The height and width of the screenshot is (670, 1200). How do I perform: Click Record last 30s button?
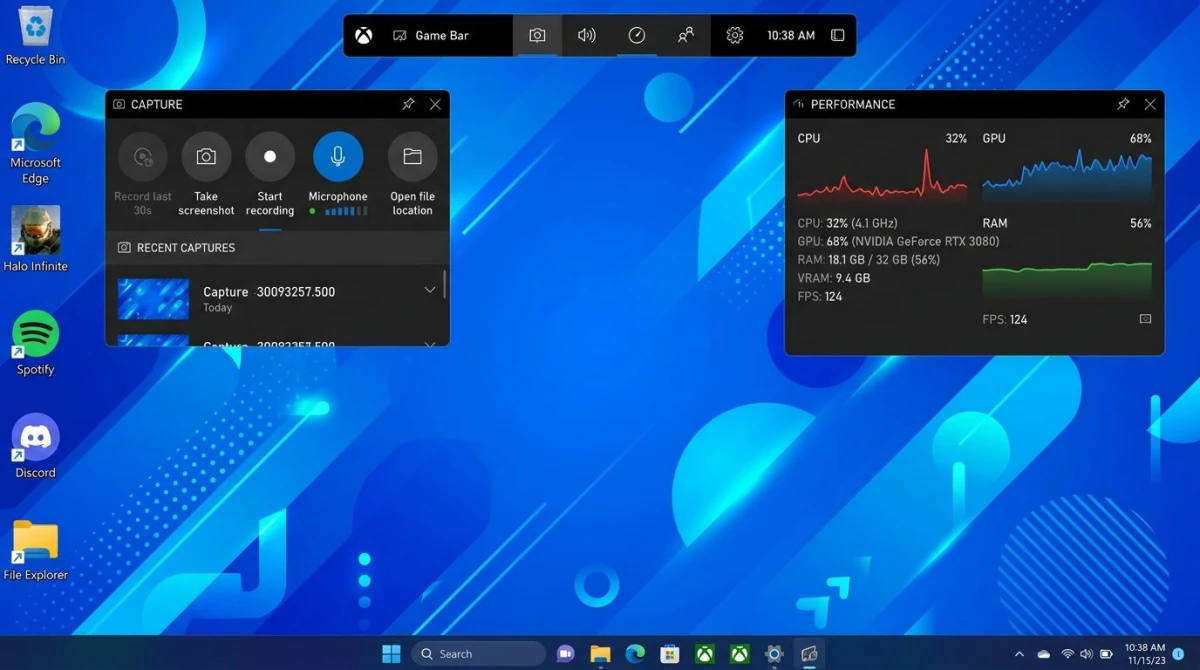tap(143, 174)
